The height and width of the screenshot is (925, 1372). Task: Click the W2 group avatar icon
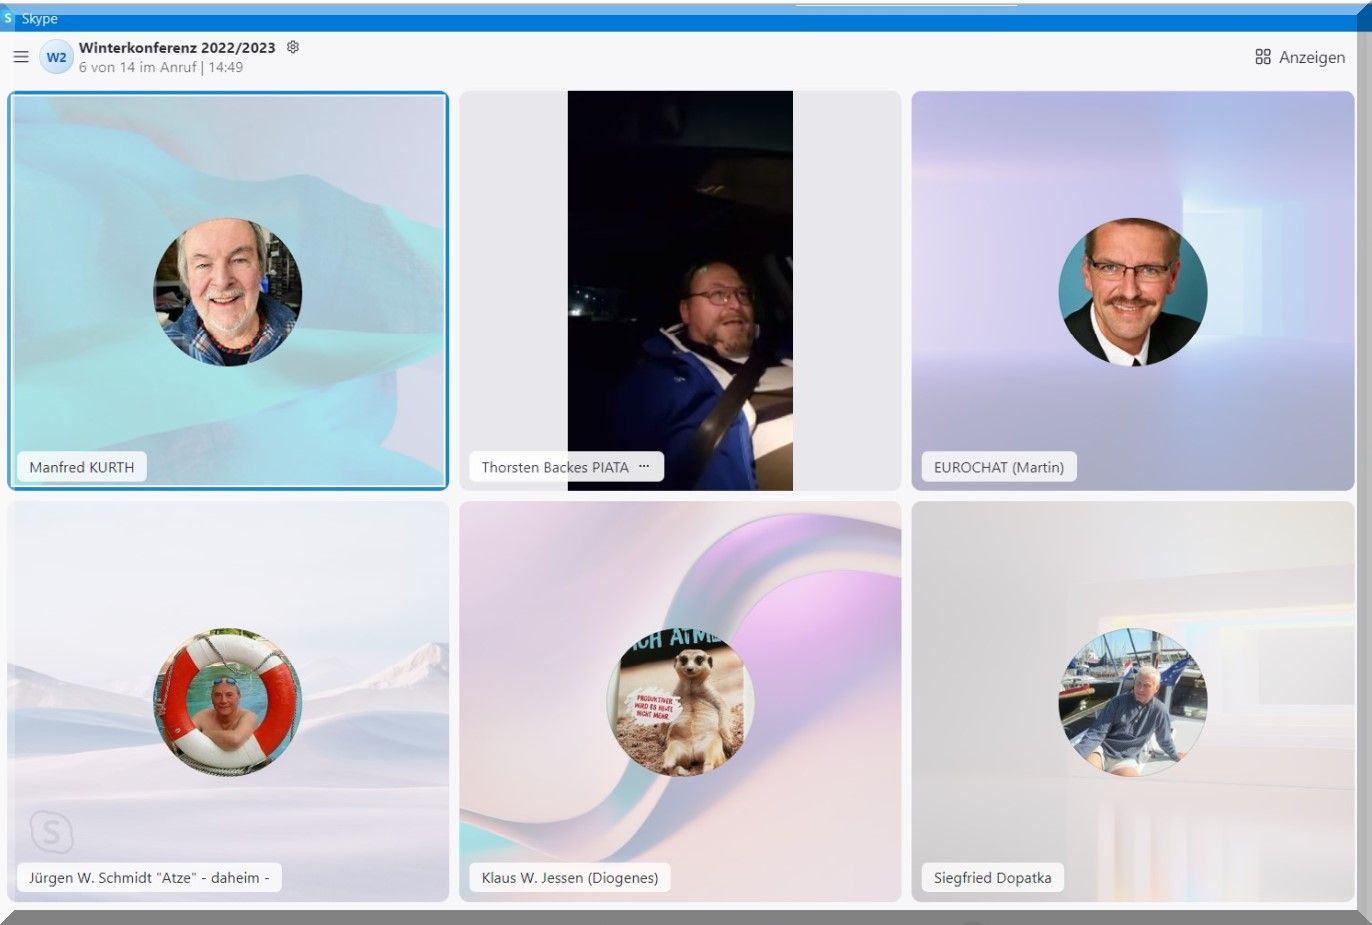56,57
